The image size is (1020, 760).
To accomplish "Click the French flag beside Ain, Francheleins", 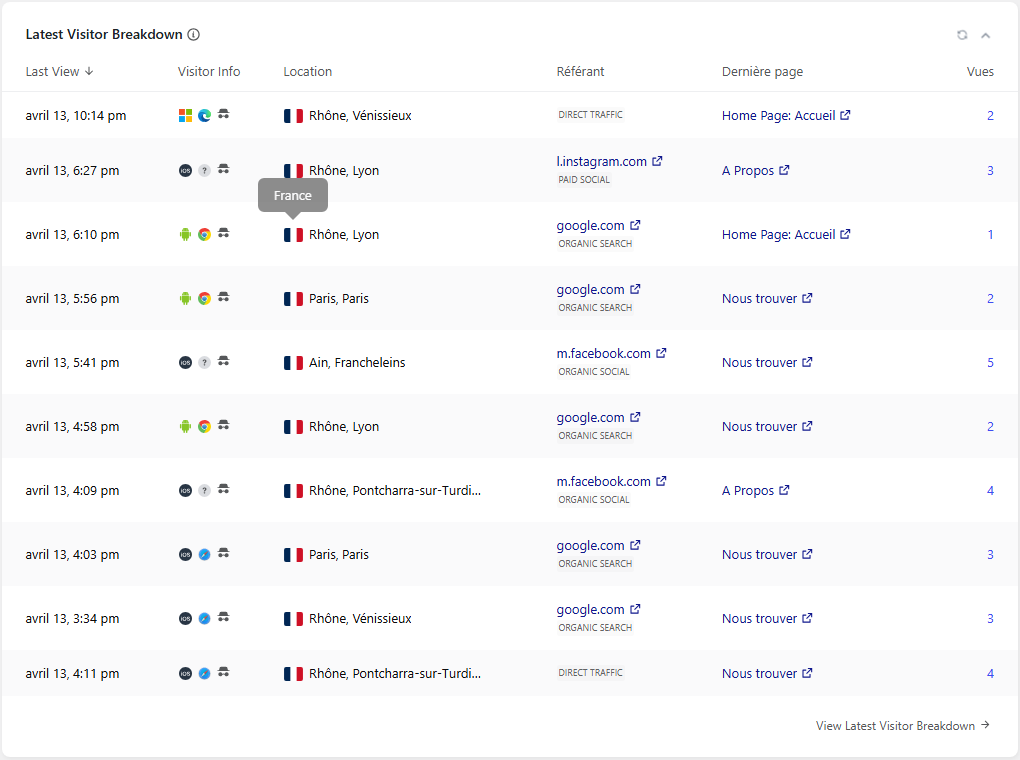I will [x=293, y=363].
